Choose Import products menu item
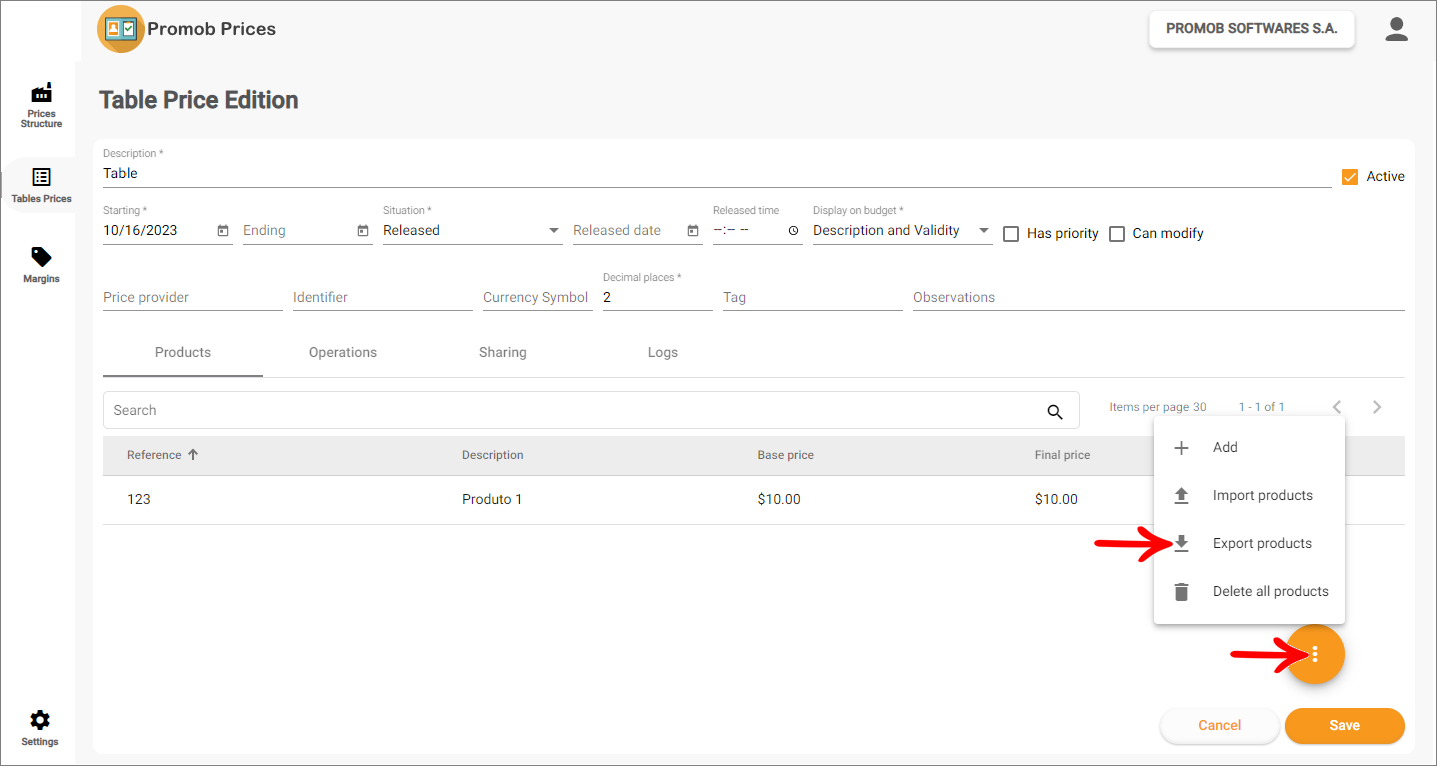The height and width of the screenshot is (767, 1437). click(1249, 496)
